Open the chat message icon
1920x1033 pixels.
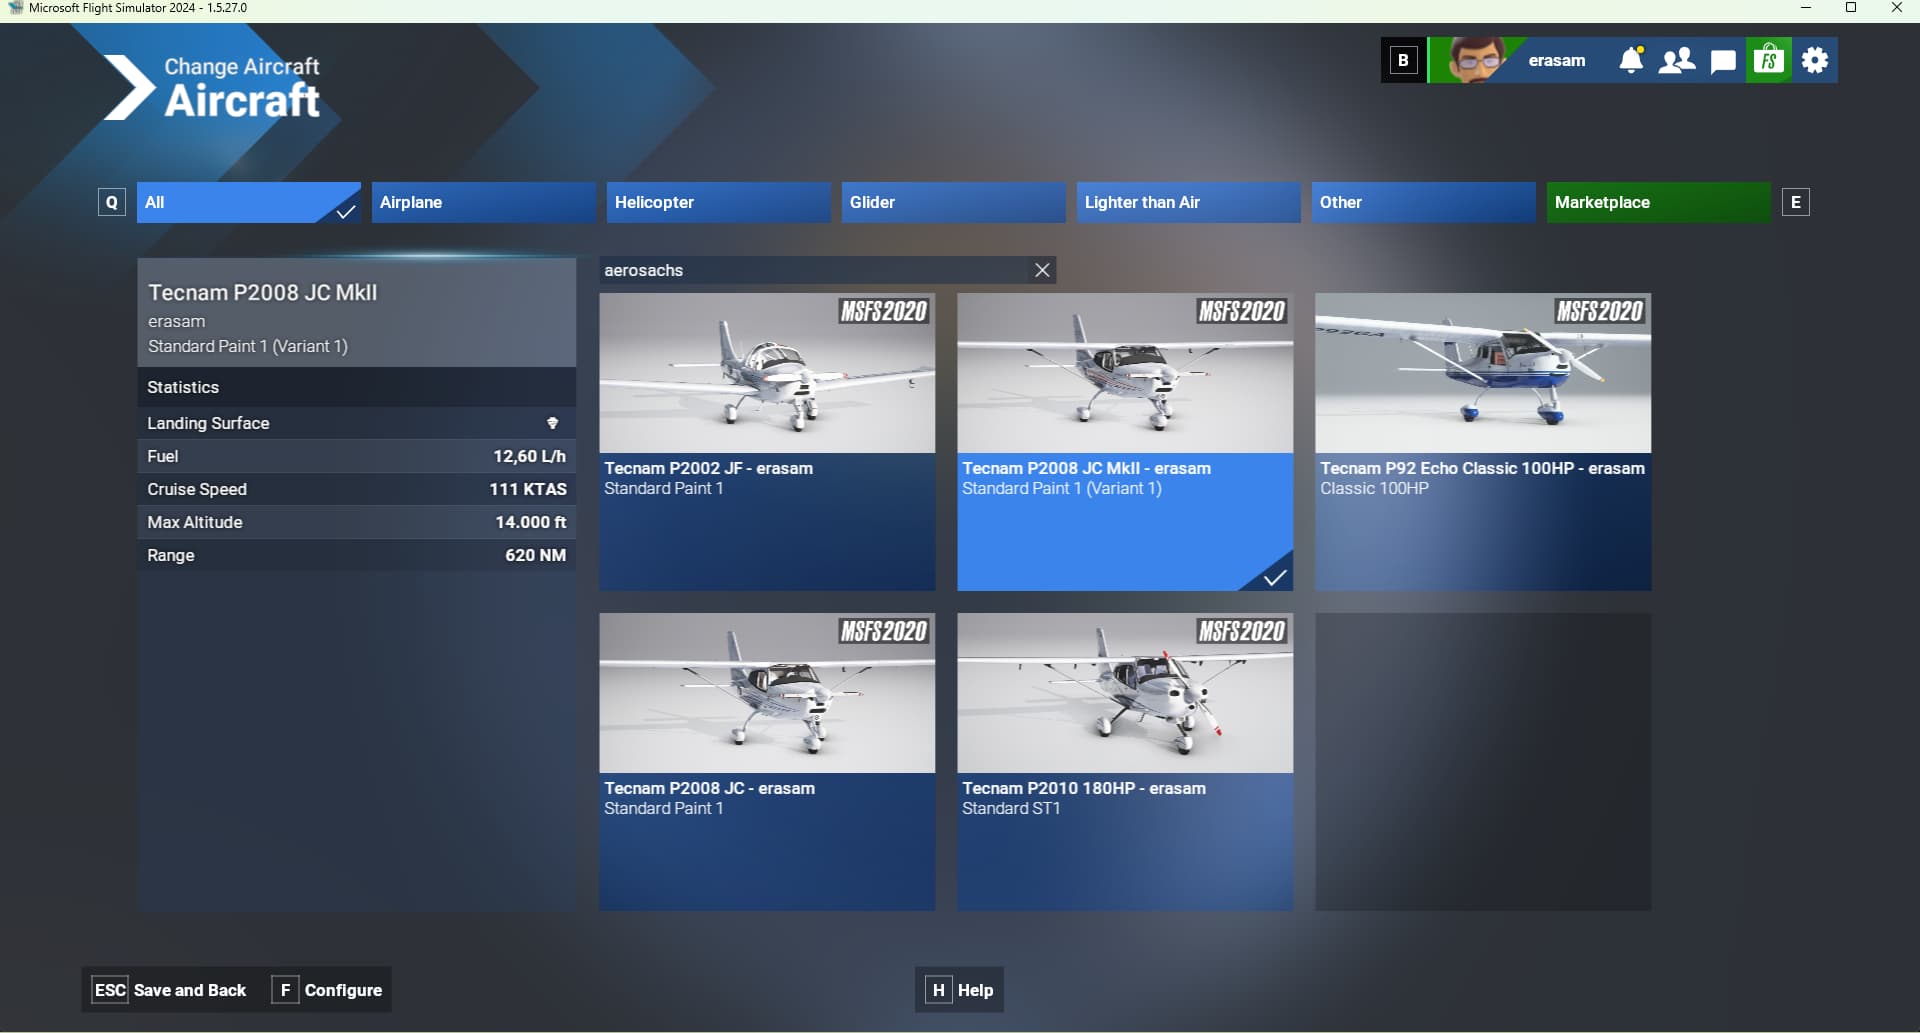point(1723,61)
